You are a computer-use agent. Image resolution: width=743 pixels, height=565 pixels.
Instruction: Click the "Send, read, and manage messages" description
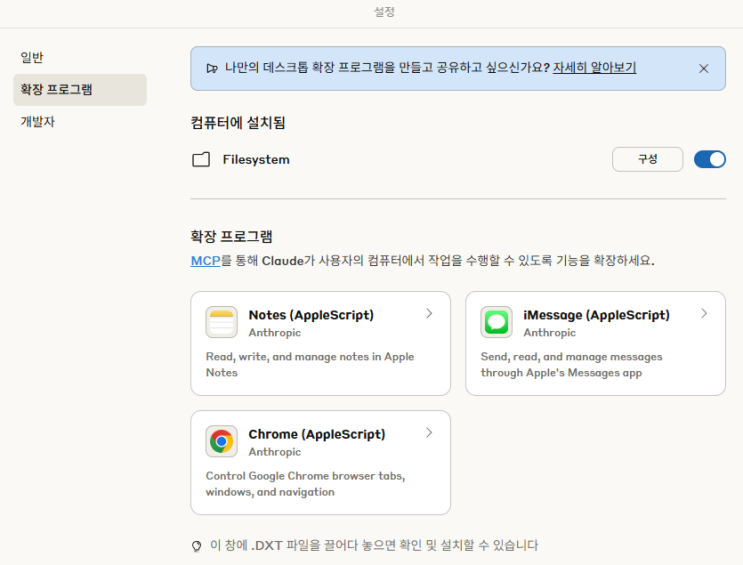[x=571, y=365]
